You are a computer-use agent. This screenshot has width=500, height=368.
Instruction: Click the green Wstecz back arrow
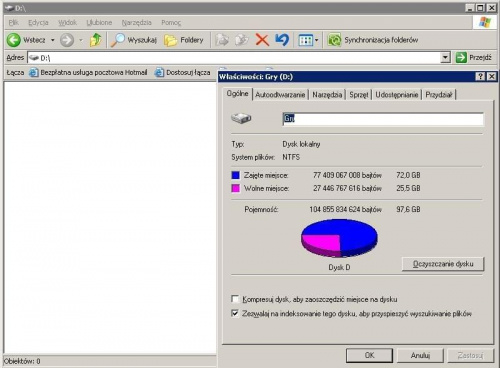tap(14, 40)
